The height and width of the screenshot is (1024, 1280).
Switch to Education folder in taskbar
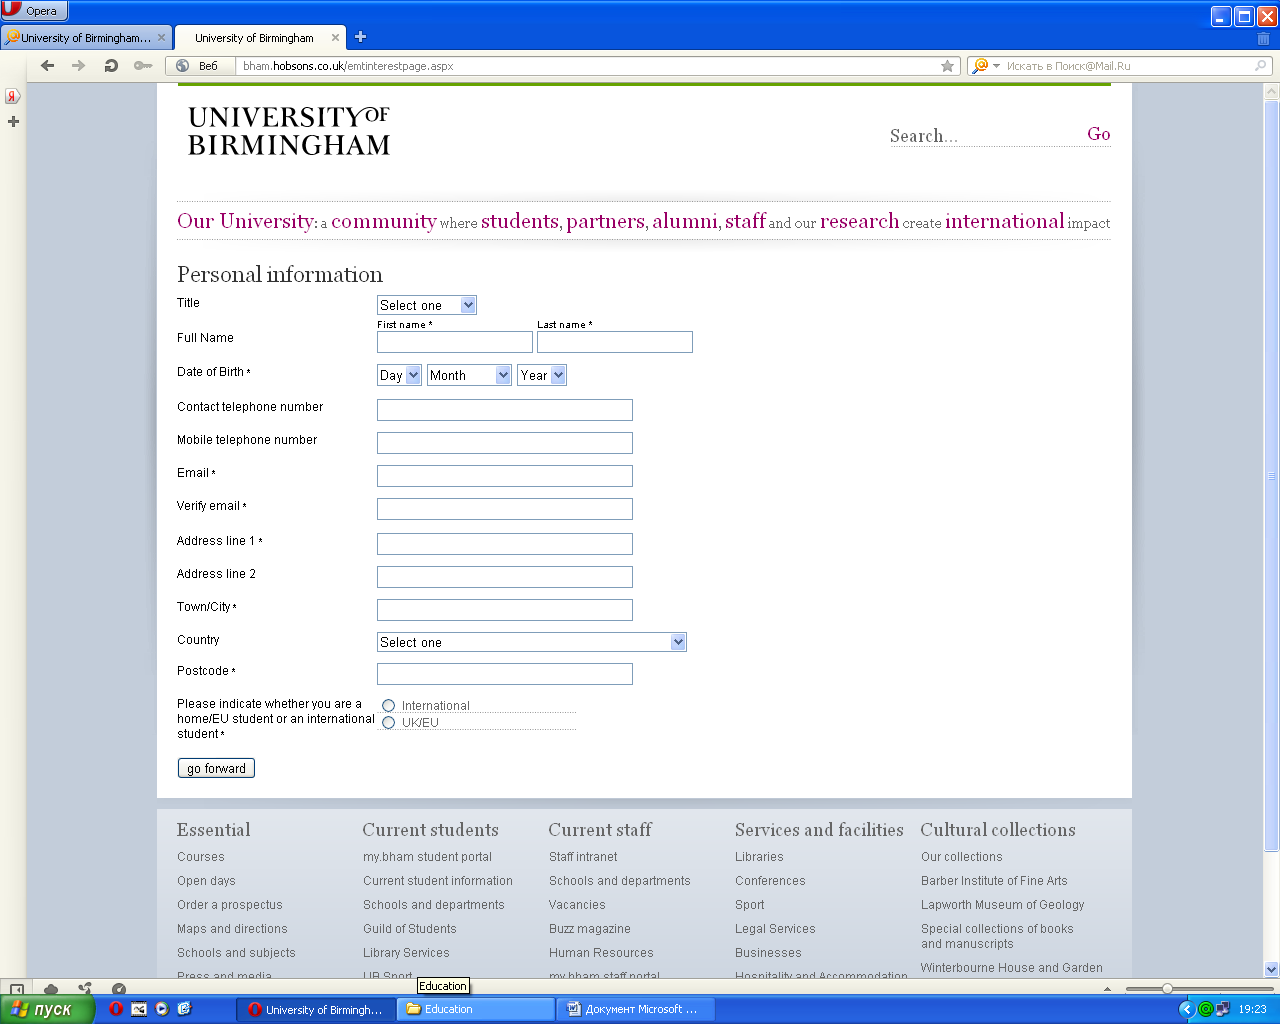coord(475,1009)
